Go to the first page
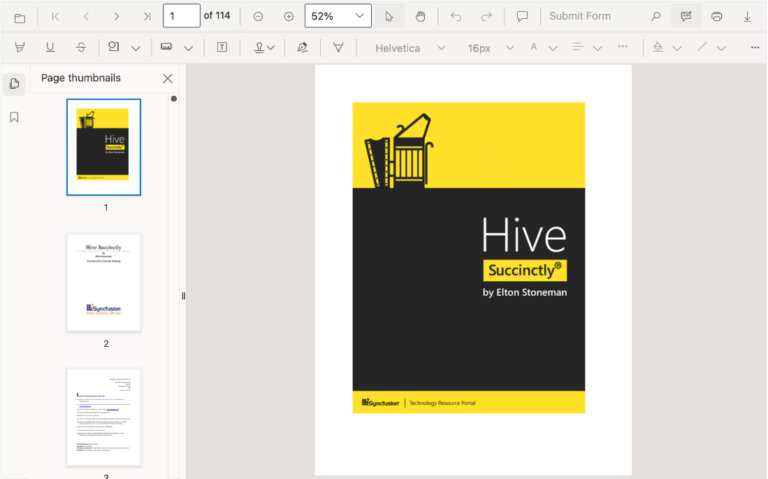Screen dimensions: 768x479 tap(55, 17)
